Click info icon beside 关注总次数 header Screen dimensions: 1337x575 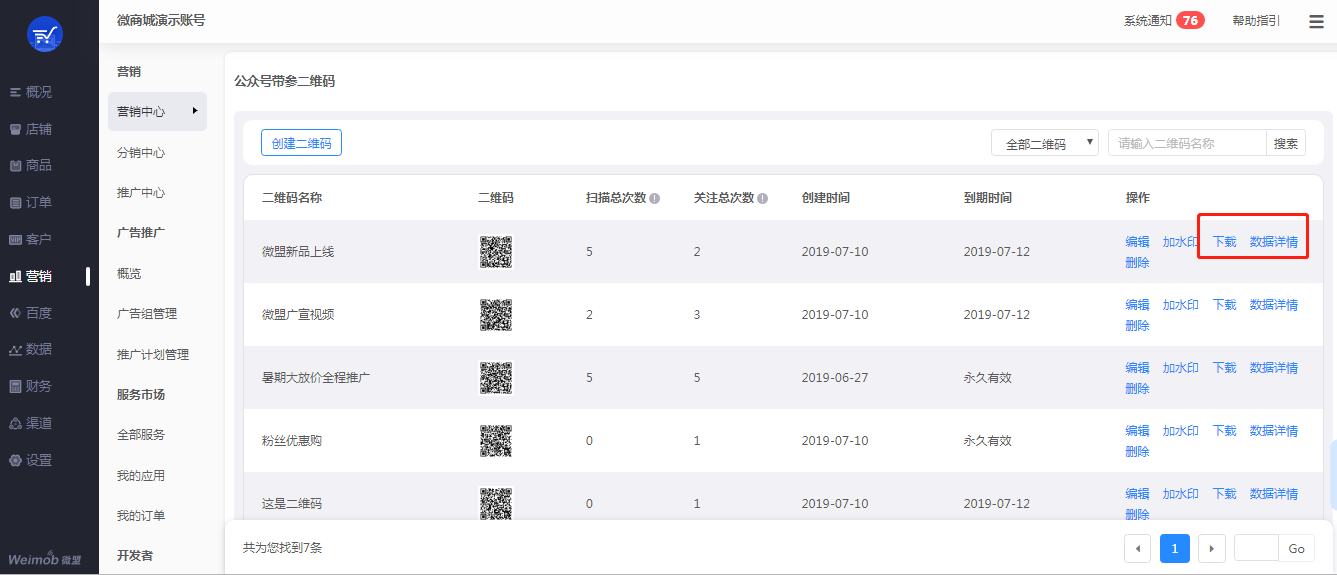pyautogui.click(x=763, y=198)
